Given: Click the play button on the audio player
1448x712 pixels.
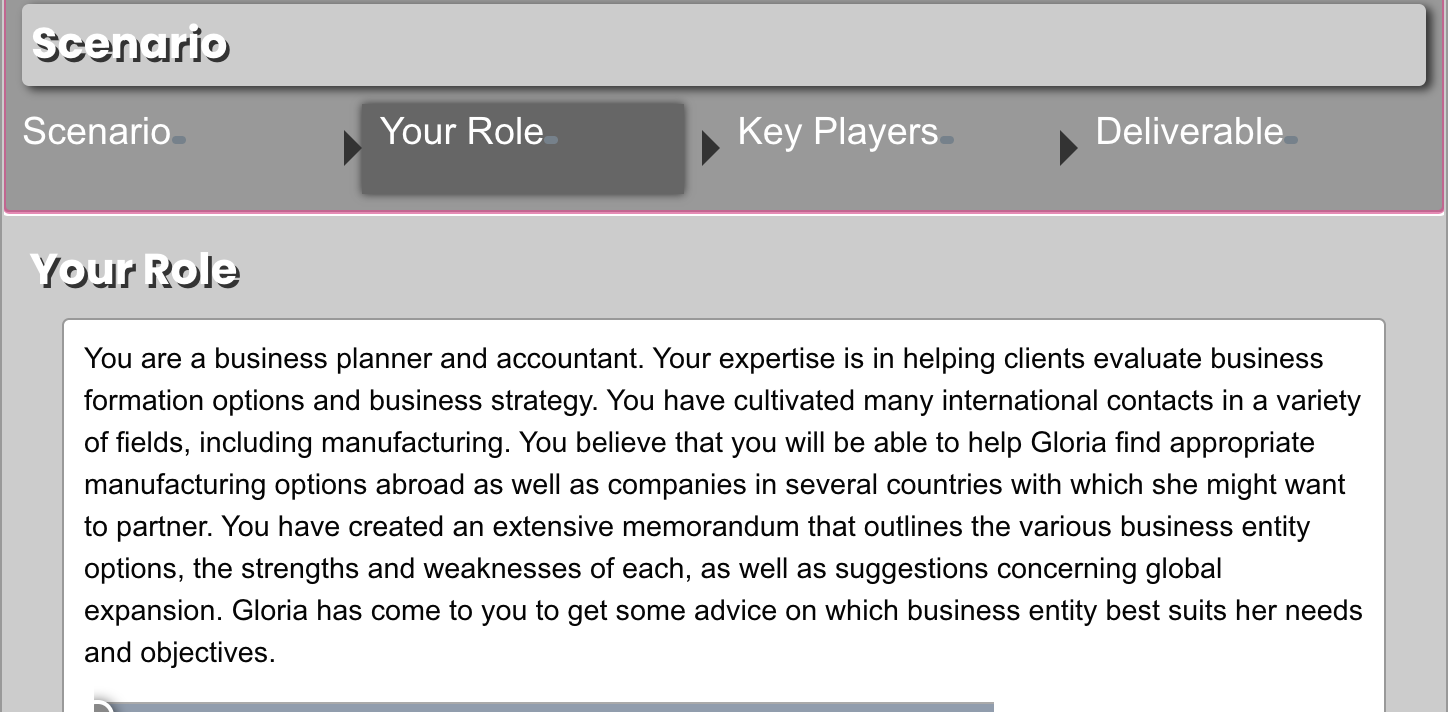Looking at the screenshot, I should pos(103,706).
